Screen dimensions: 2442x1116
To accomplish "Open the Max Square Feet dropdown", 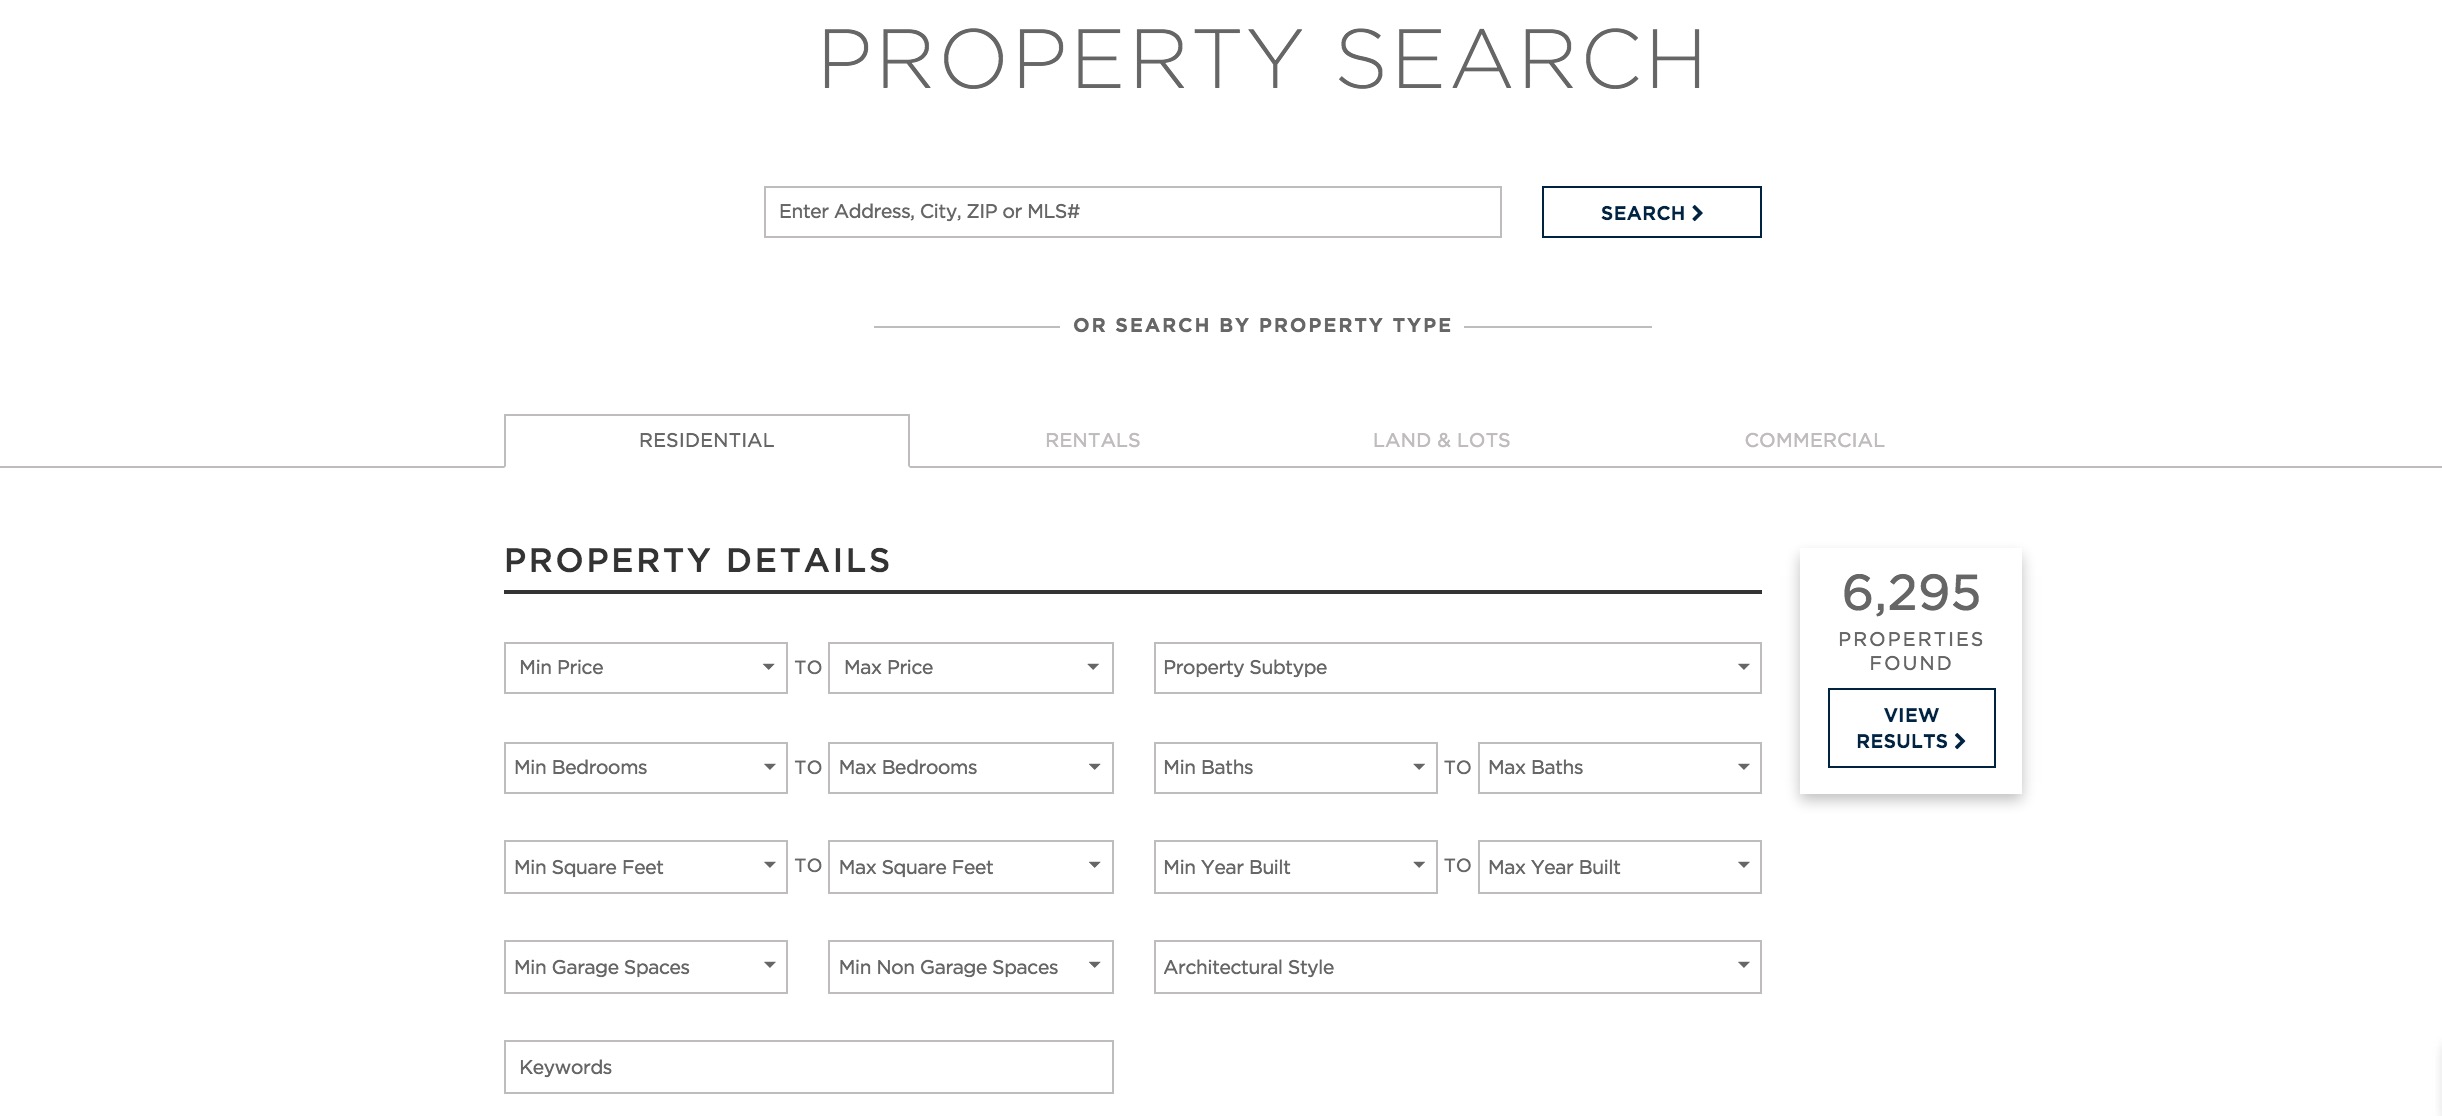I will point(970,867).
